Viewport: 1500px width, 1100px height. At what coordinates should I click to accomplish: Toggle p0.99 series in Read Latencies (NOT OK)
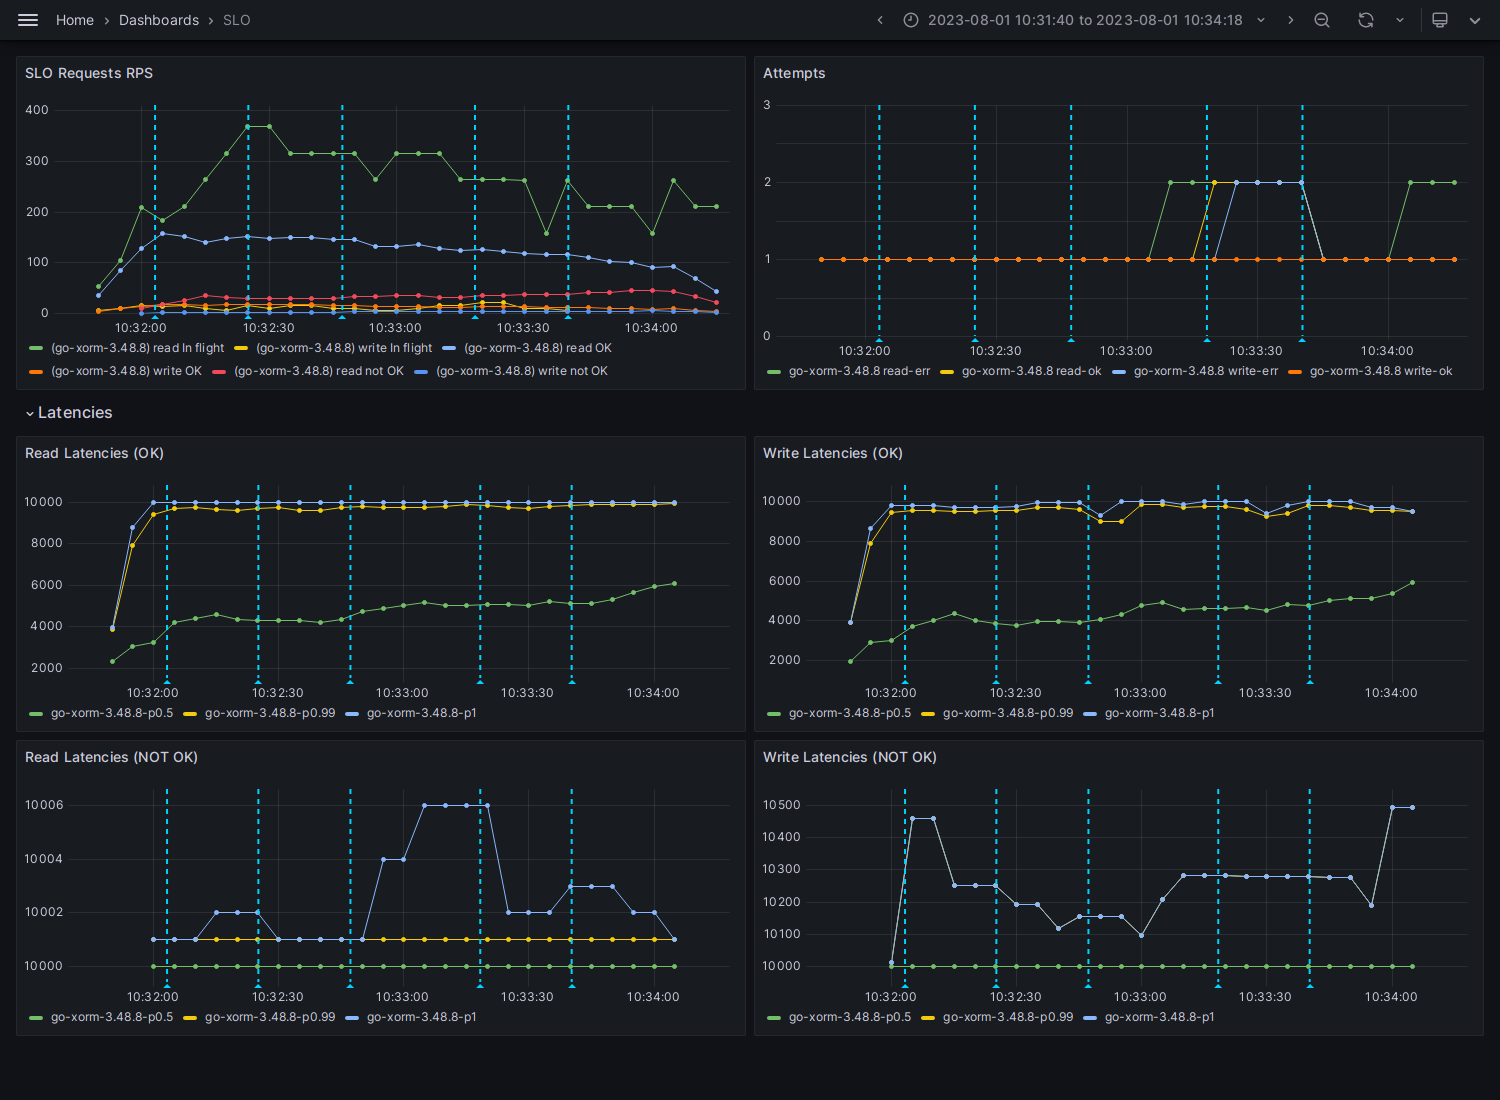point(270,1017)
